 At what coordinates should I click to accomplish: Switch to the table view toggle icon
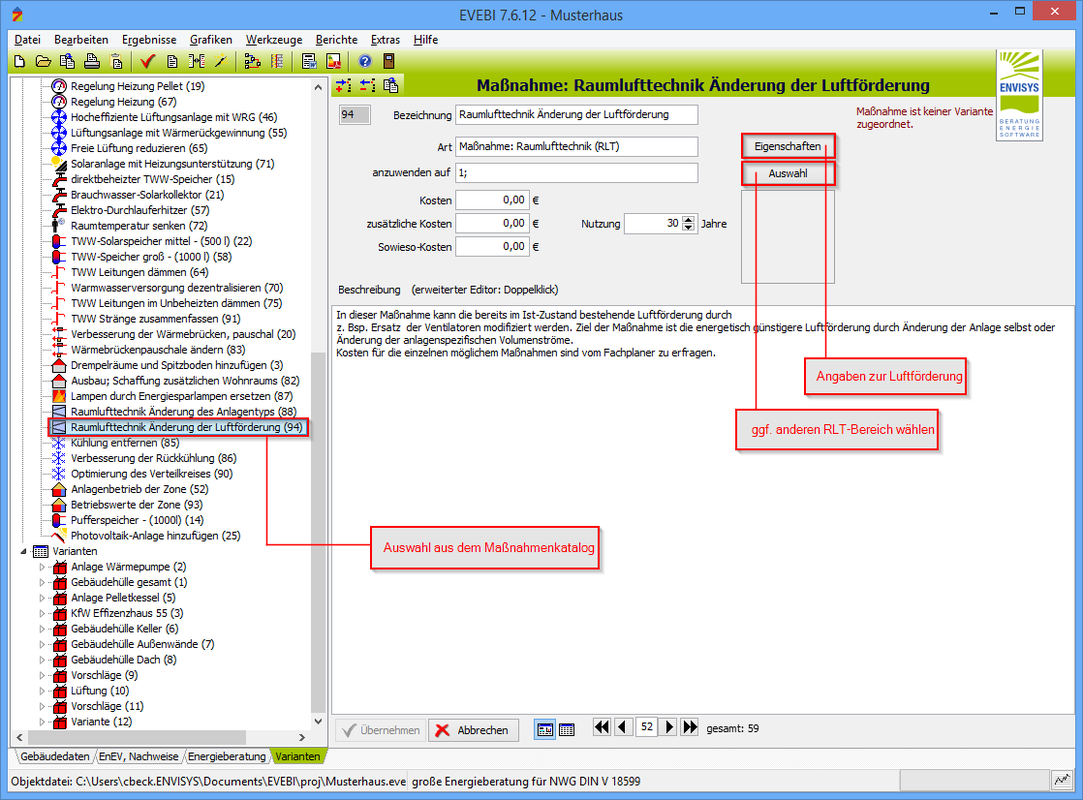pyautogui.click(x=567, y=729)
